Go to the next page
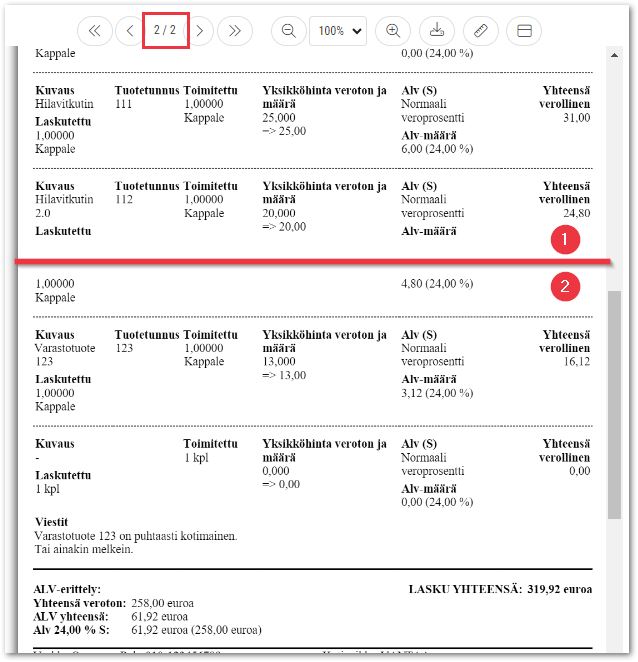The height and width of the screenshot is (662, 638). (200, 31)
